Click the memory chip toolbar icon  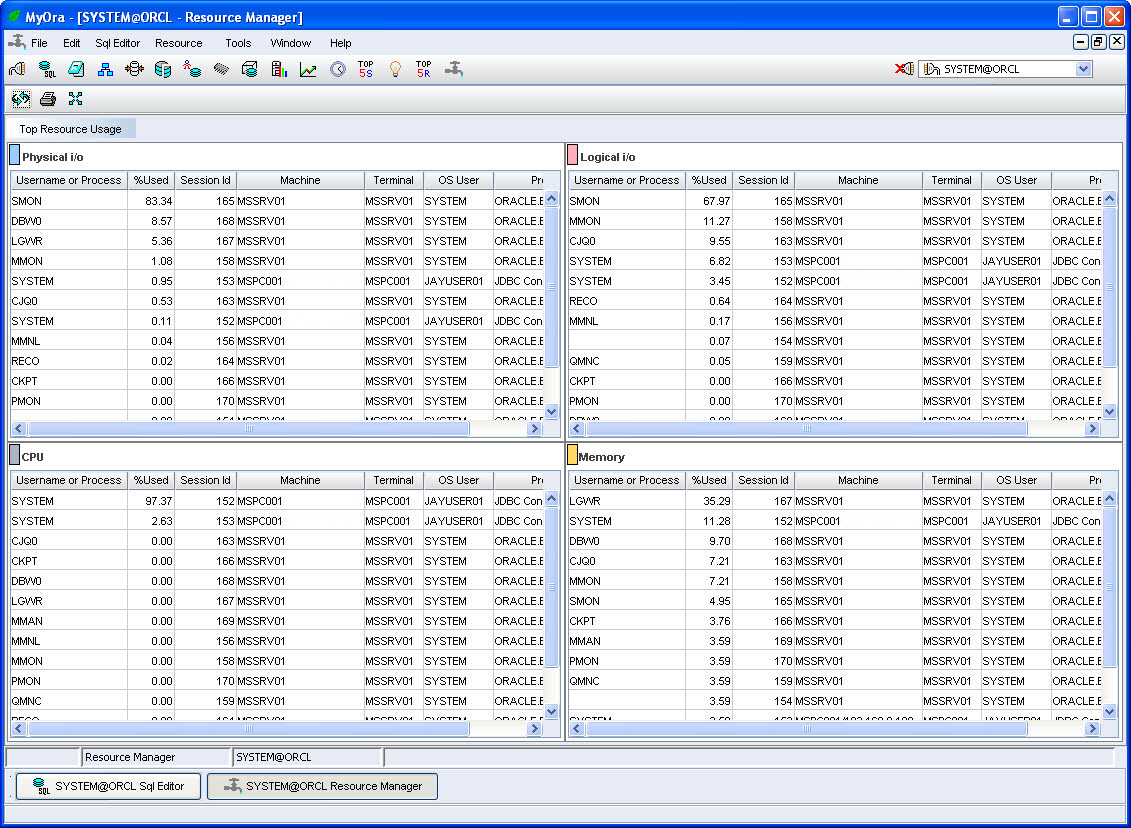click(x=221, y=69)
